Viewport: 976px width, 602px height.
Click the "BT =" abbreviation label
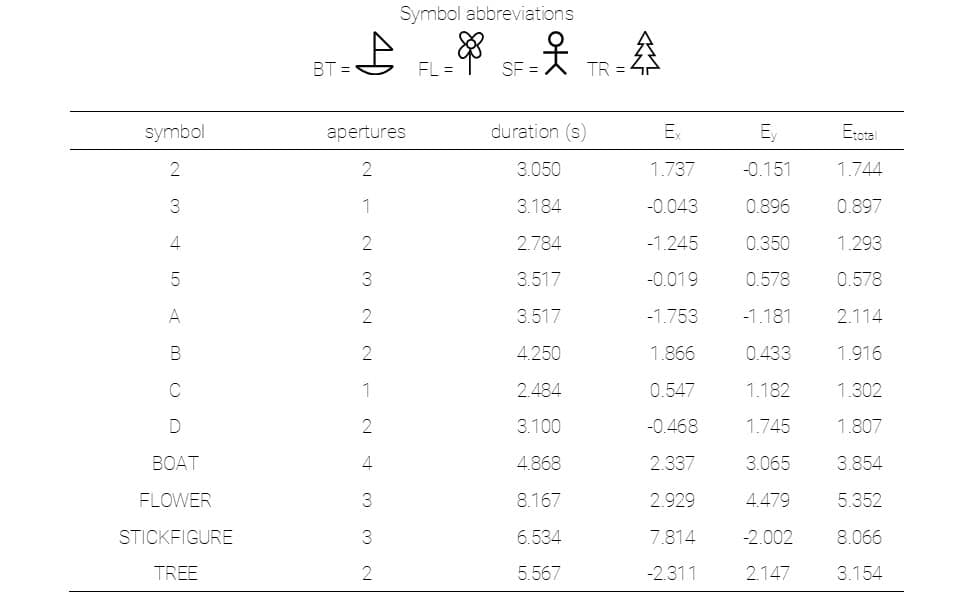[x=331, y=70]
